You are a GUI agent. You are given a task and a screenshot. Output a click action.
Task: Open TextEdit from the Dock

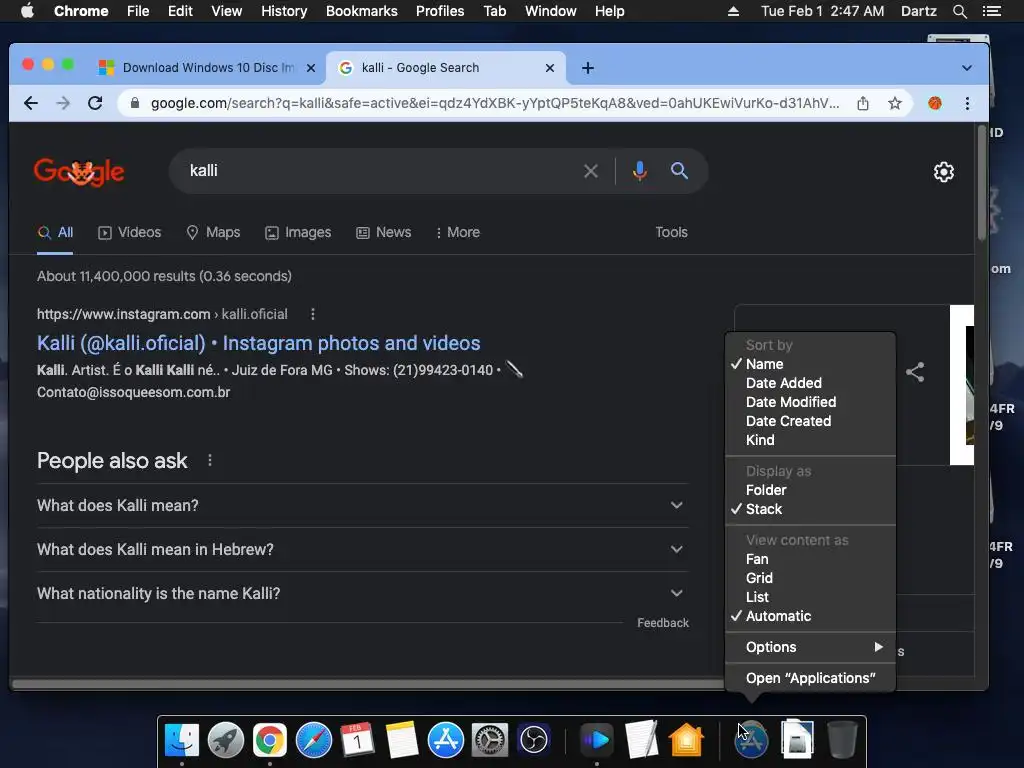point(641,740)
